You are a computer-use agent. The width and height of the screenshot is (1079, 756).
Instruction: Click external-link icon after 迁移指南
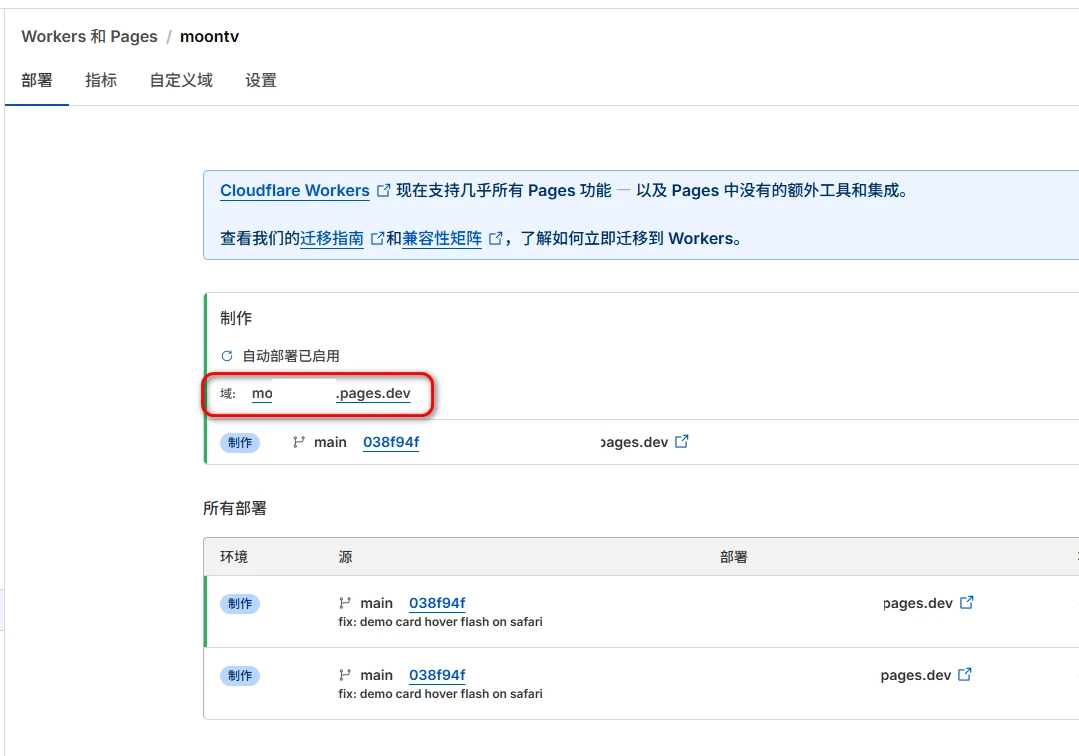(x=377, y=239)
